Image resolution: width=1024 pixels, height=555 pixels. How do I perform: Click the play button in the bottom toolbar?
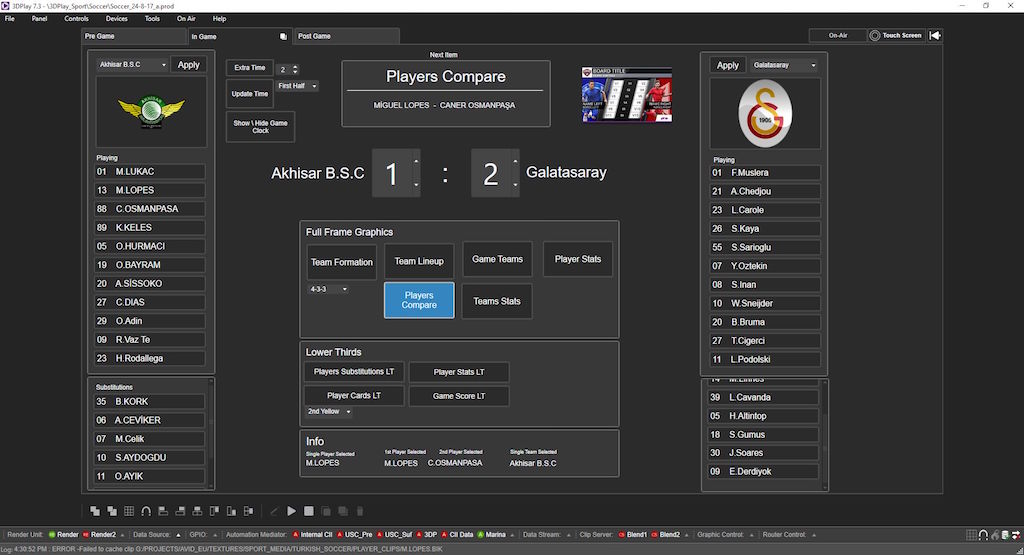[x=291, y=511]
